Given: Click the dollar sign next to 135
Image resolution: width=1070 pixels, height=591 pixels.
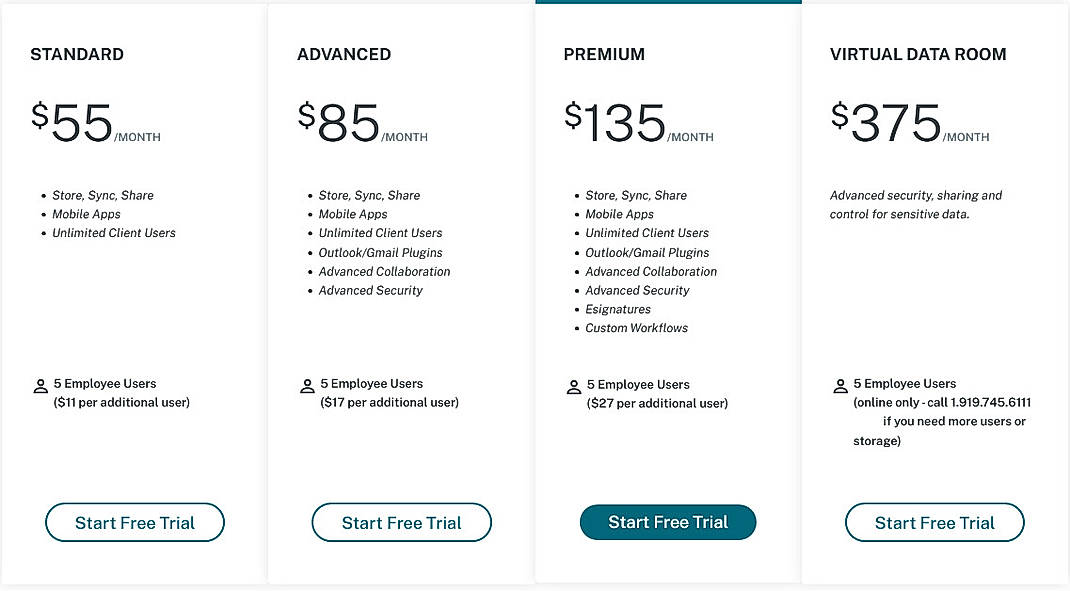Looking at the screenshot, I should [572, 113].
